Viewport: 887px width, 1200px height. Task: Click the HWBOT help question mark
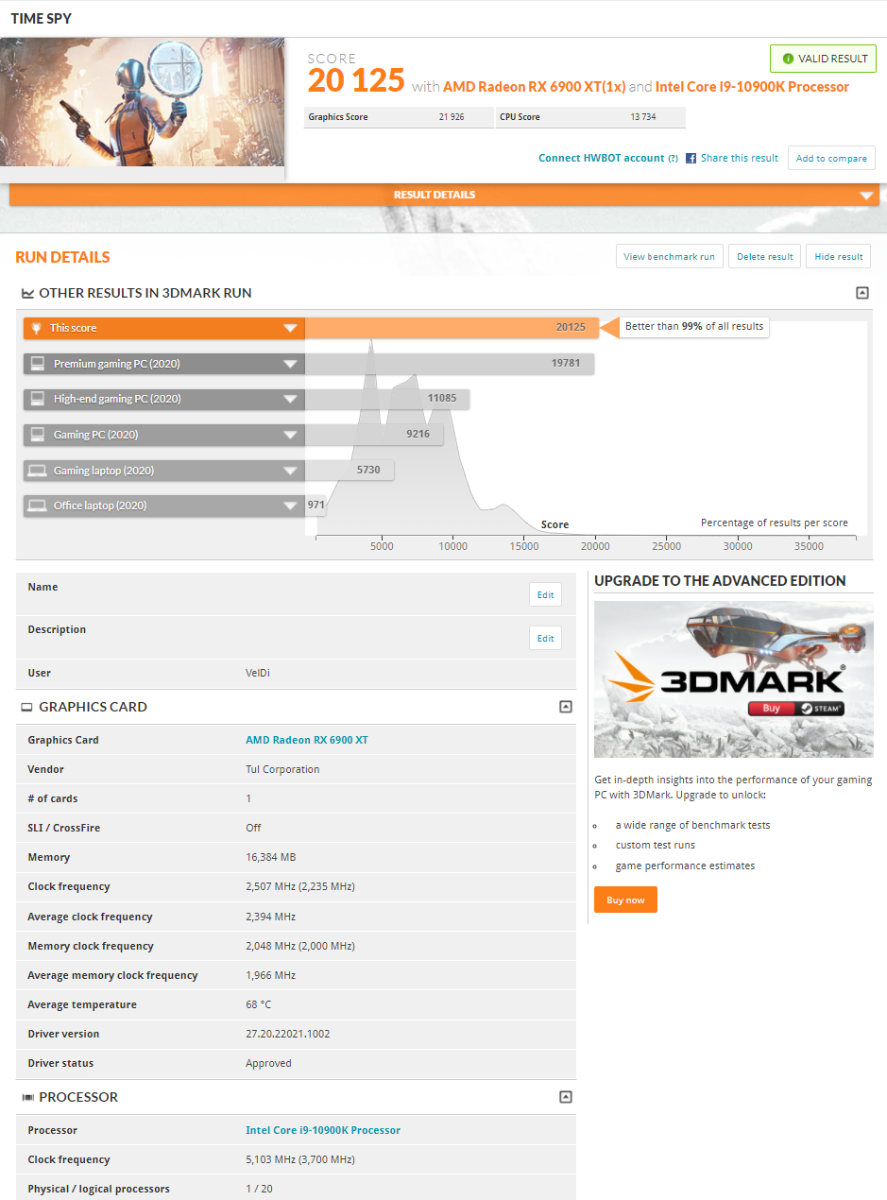coord(673,158)
